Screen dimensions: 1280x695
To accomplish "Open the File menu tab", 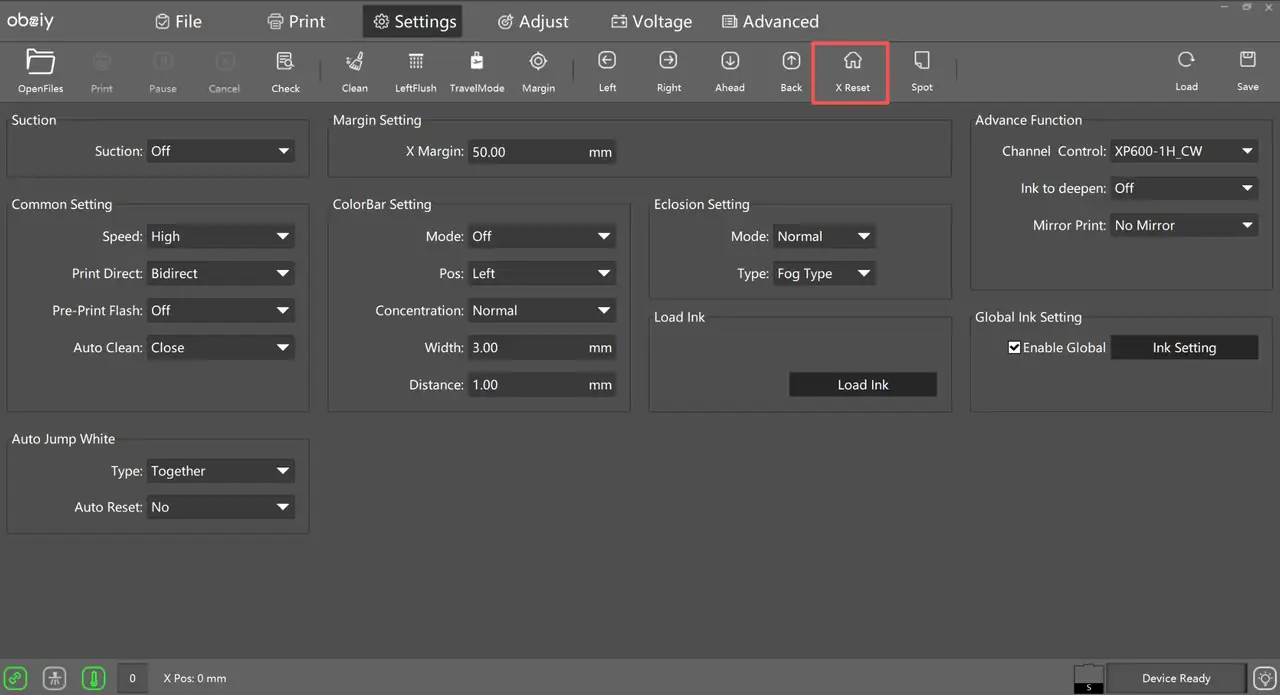I will pyautogui.click(x=178, y=21).
